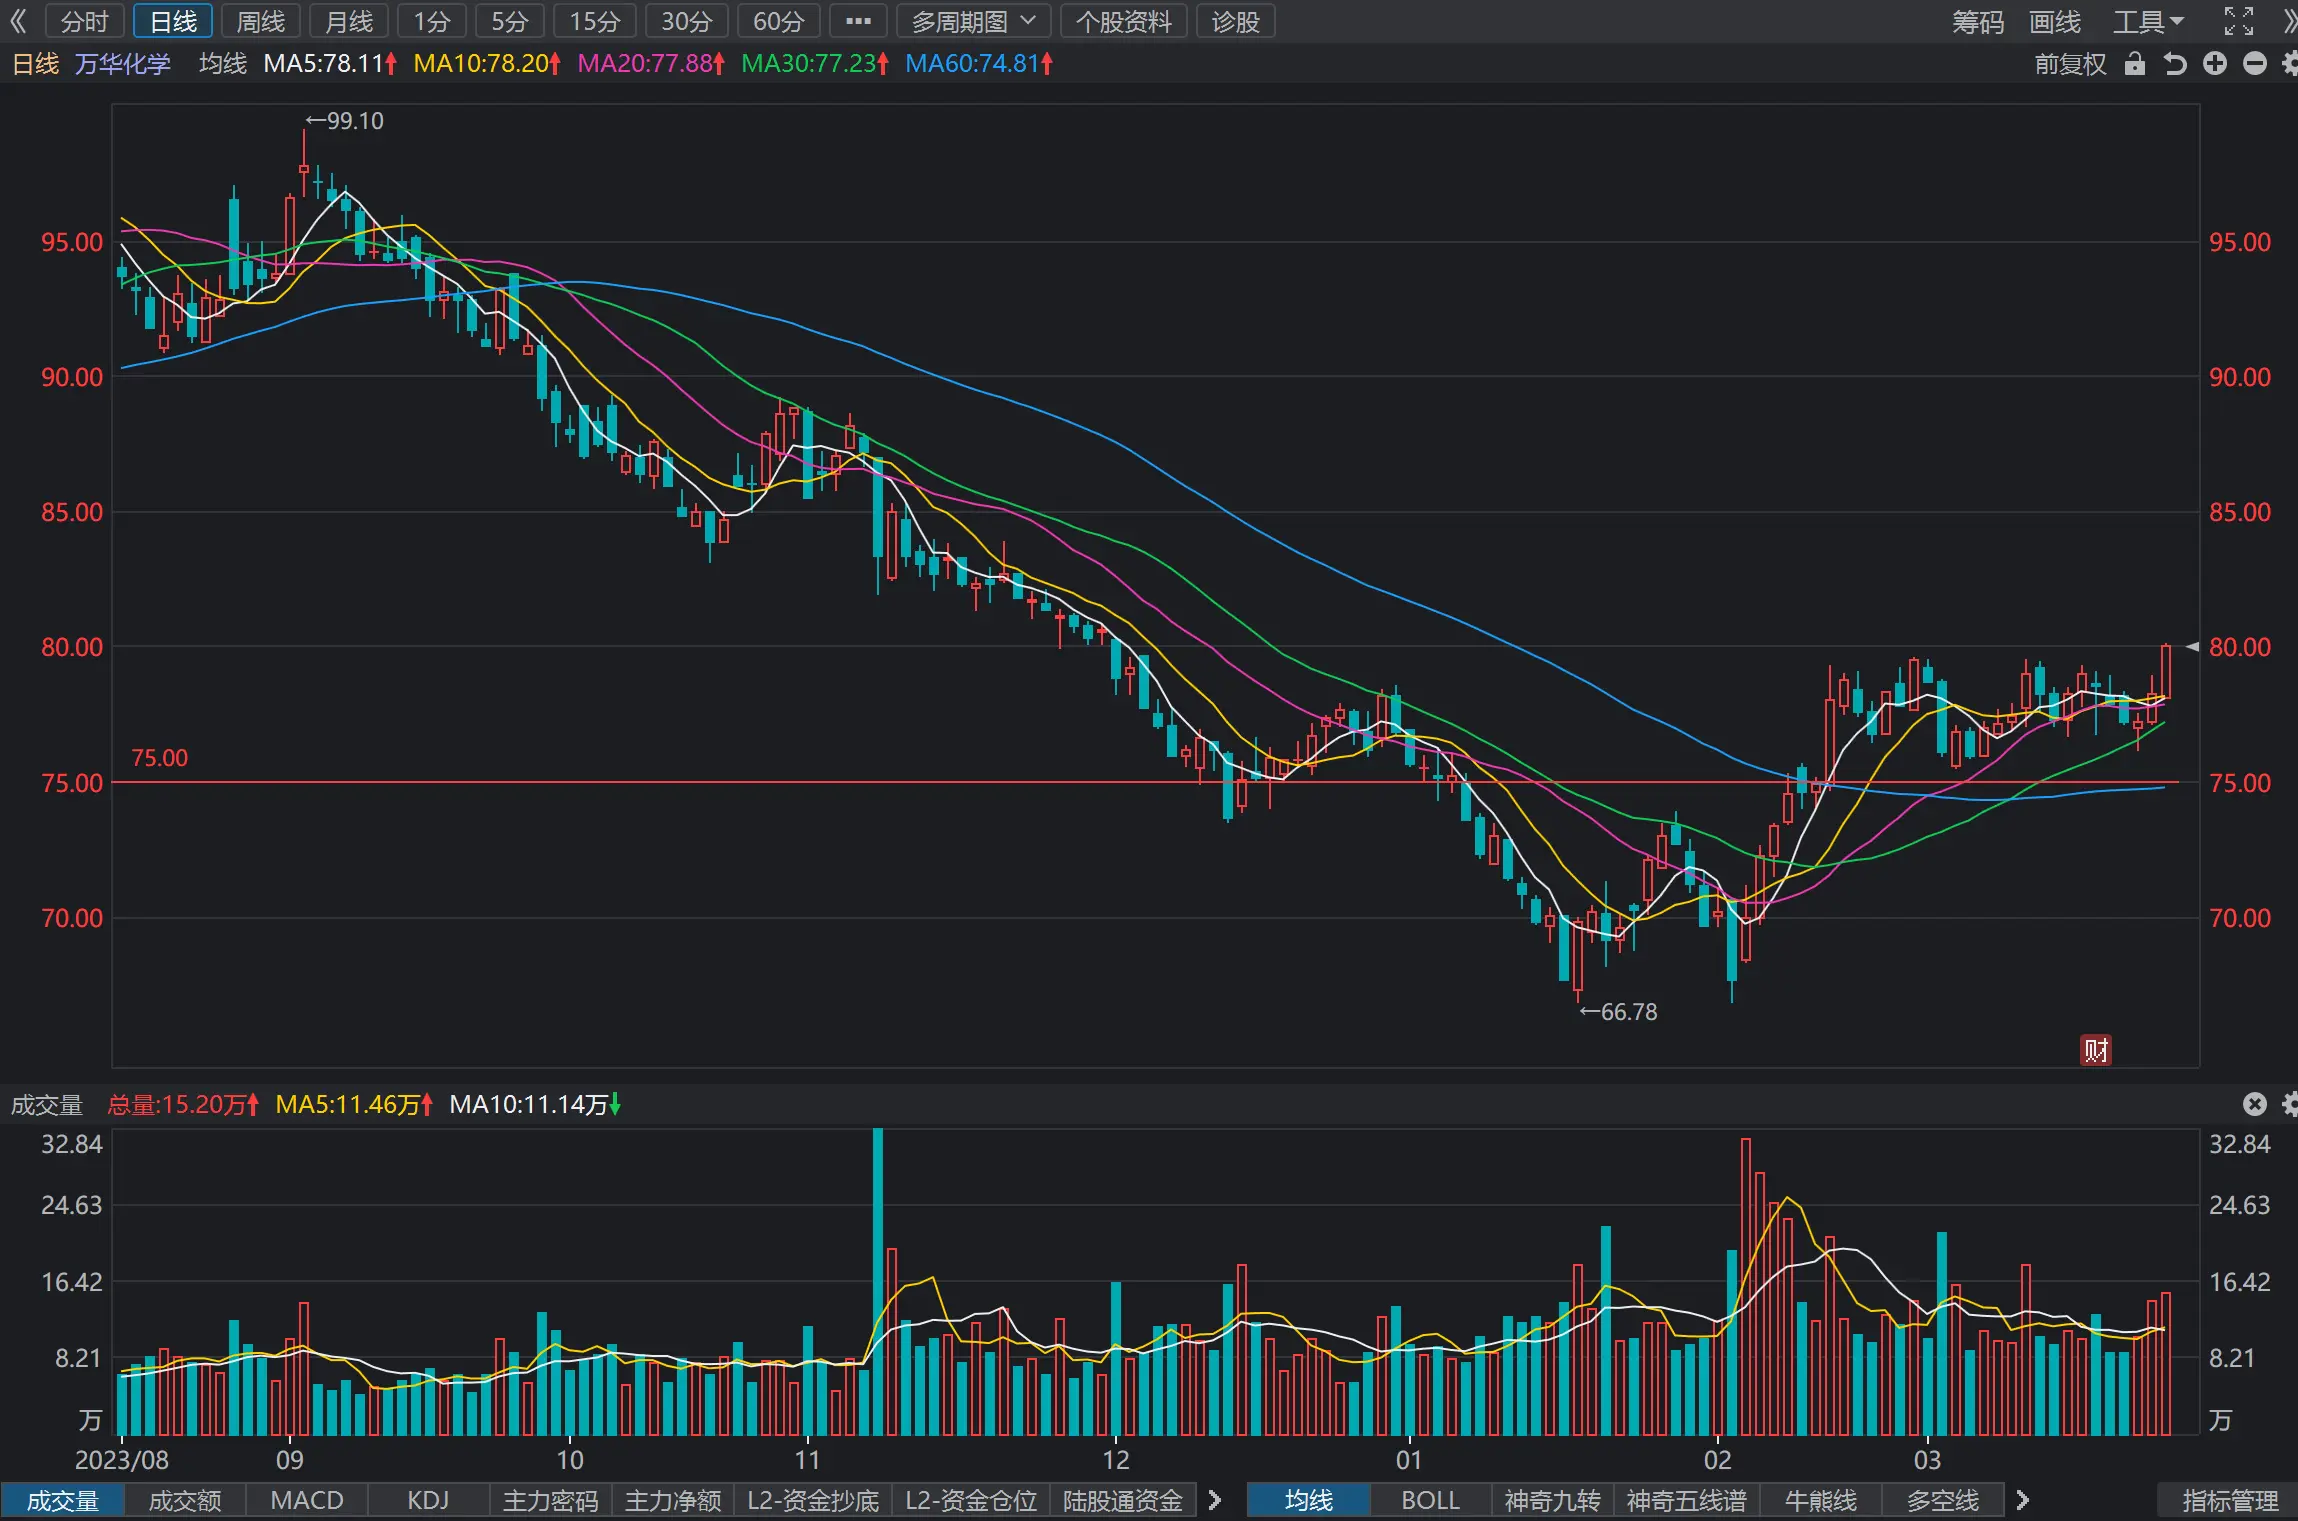Zoom in with the plus circle icon
The height and width of the screenshot is (1521, 2298).
click(x=2215, y=64)
